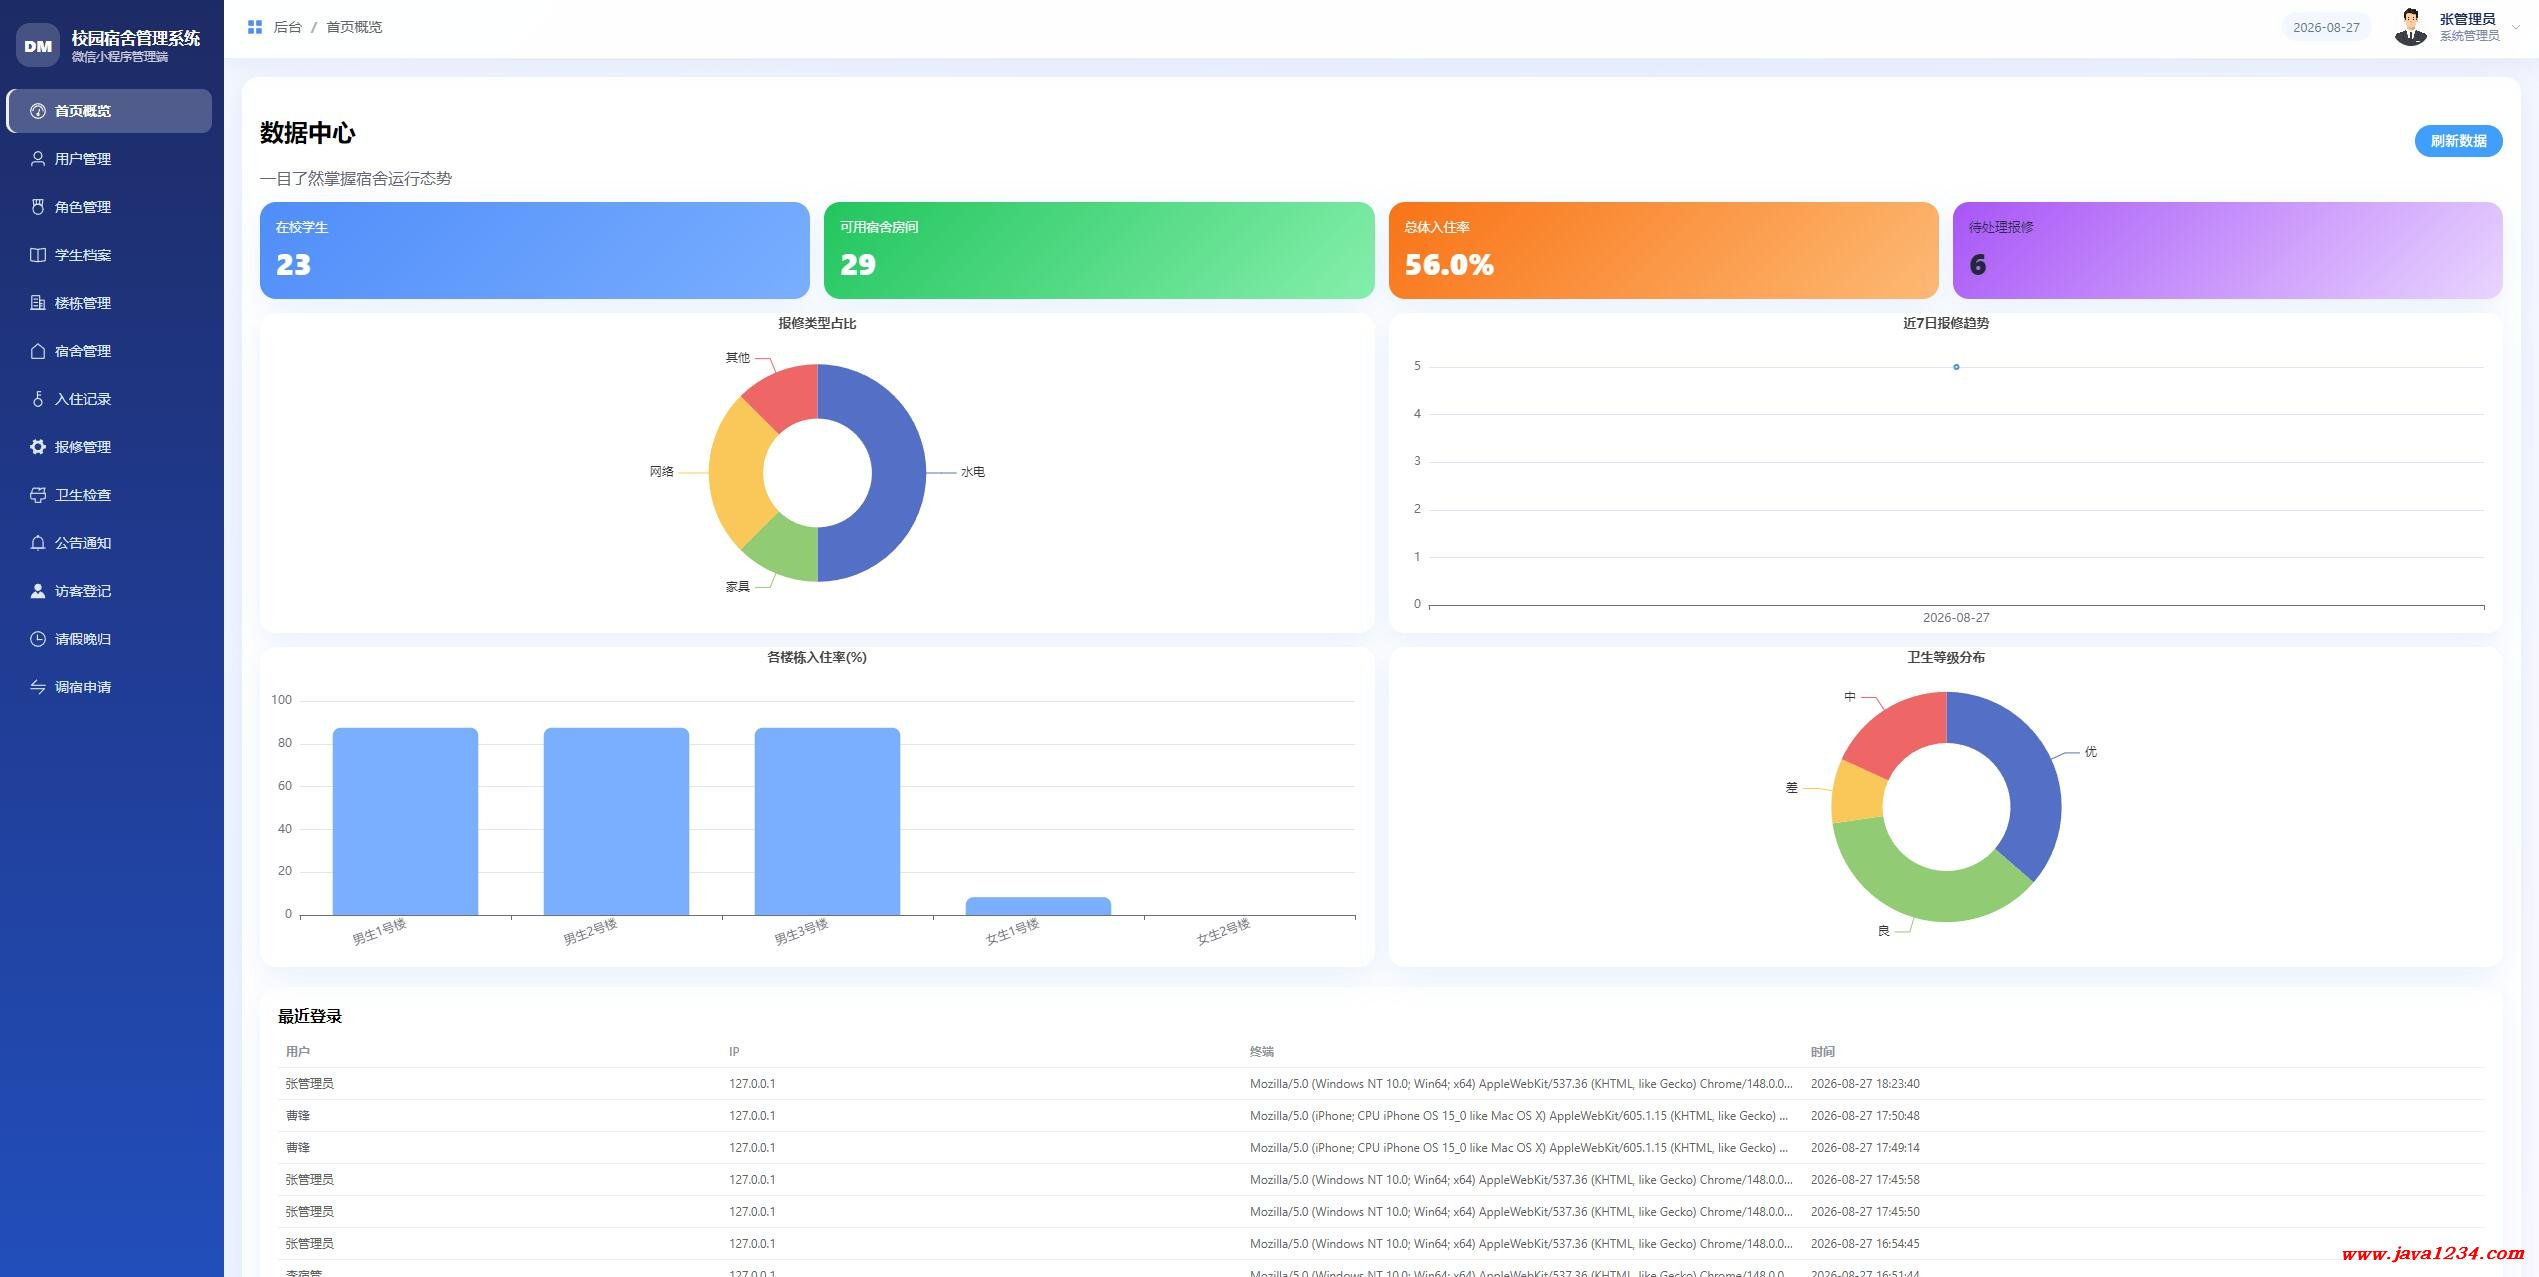Click the 首页概览 dashboard icon in sidebar
The height and width of the screenshot is (1277, 2539).
(x=38, y=111)
